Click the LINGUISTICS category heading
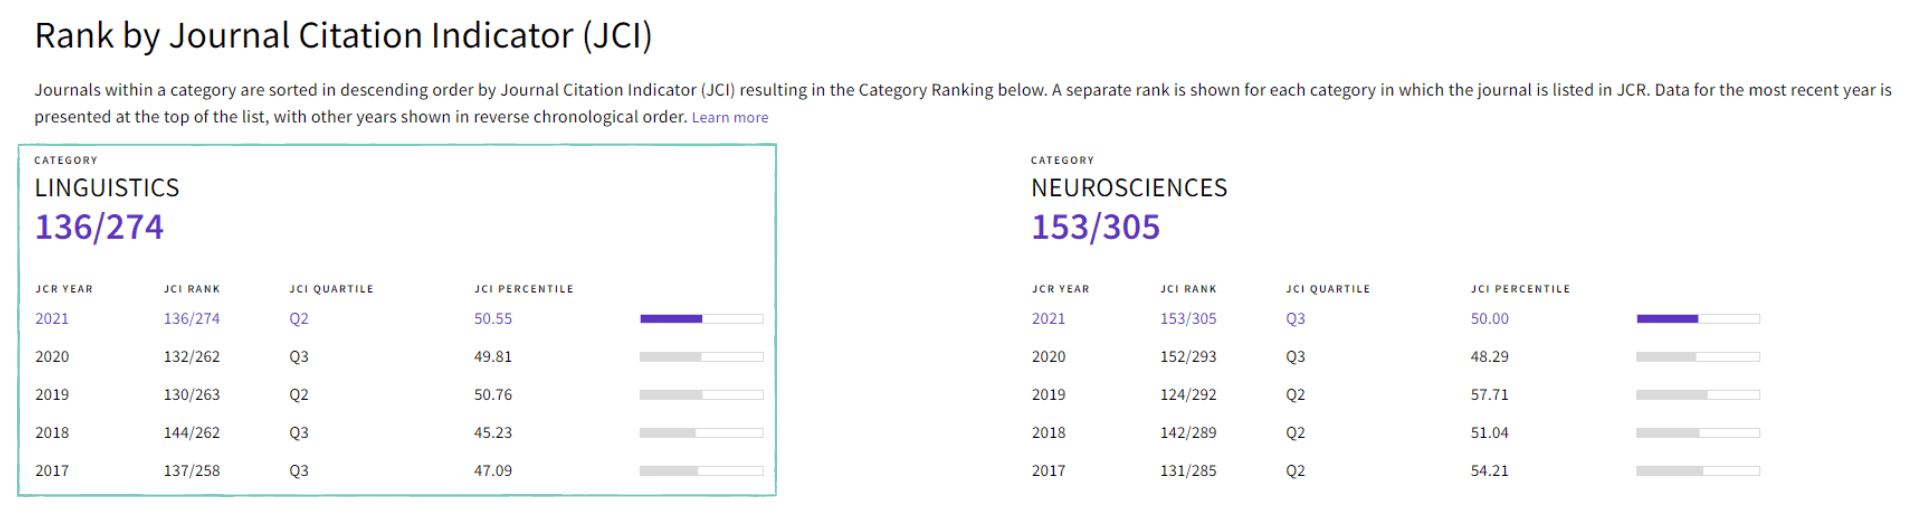This screenshot has height=518, width=1920. tap(107, 188)
